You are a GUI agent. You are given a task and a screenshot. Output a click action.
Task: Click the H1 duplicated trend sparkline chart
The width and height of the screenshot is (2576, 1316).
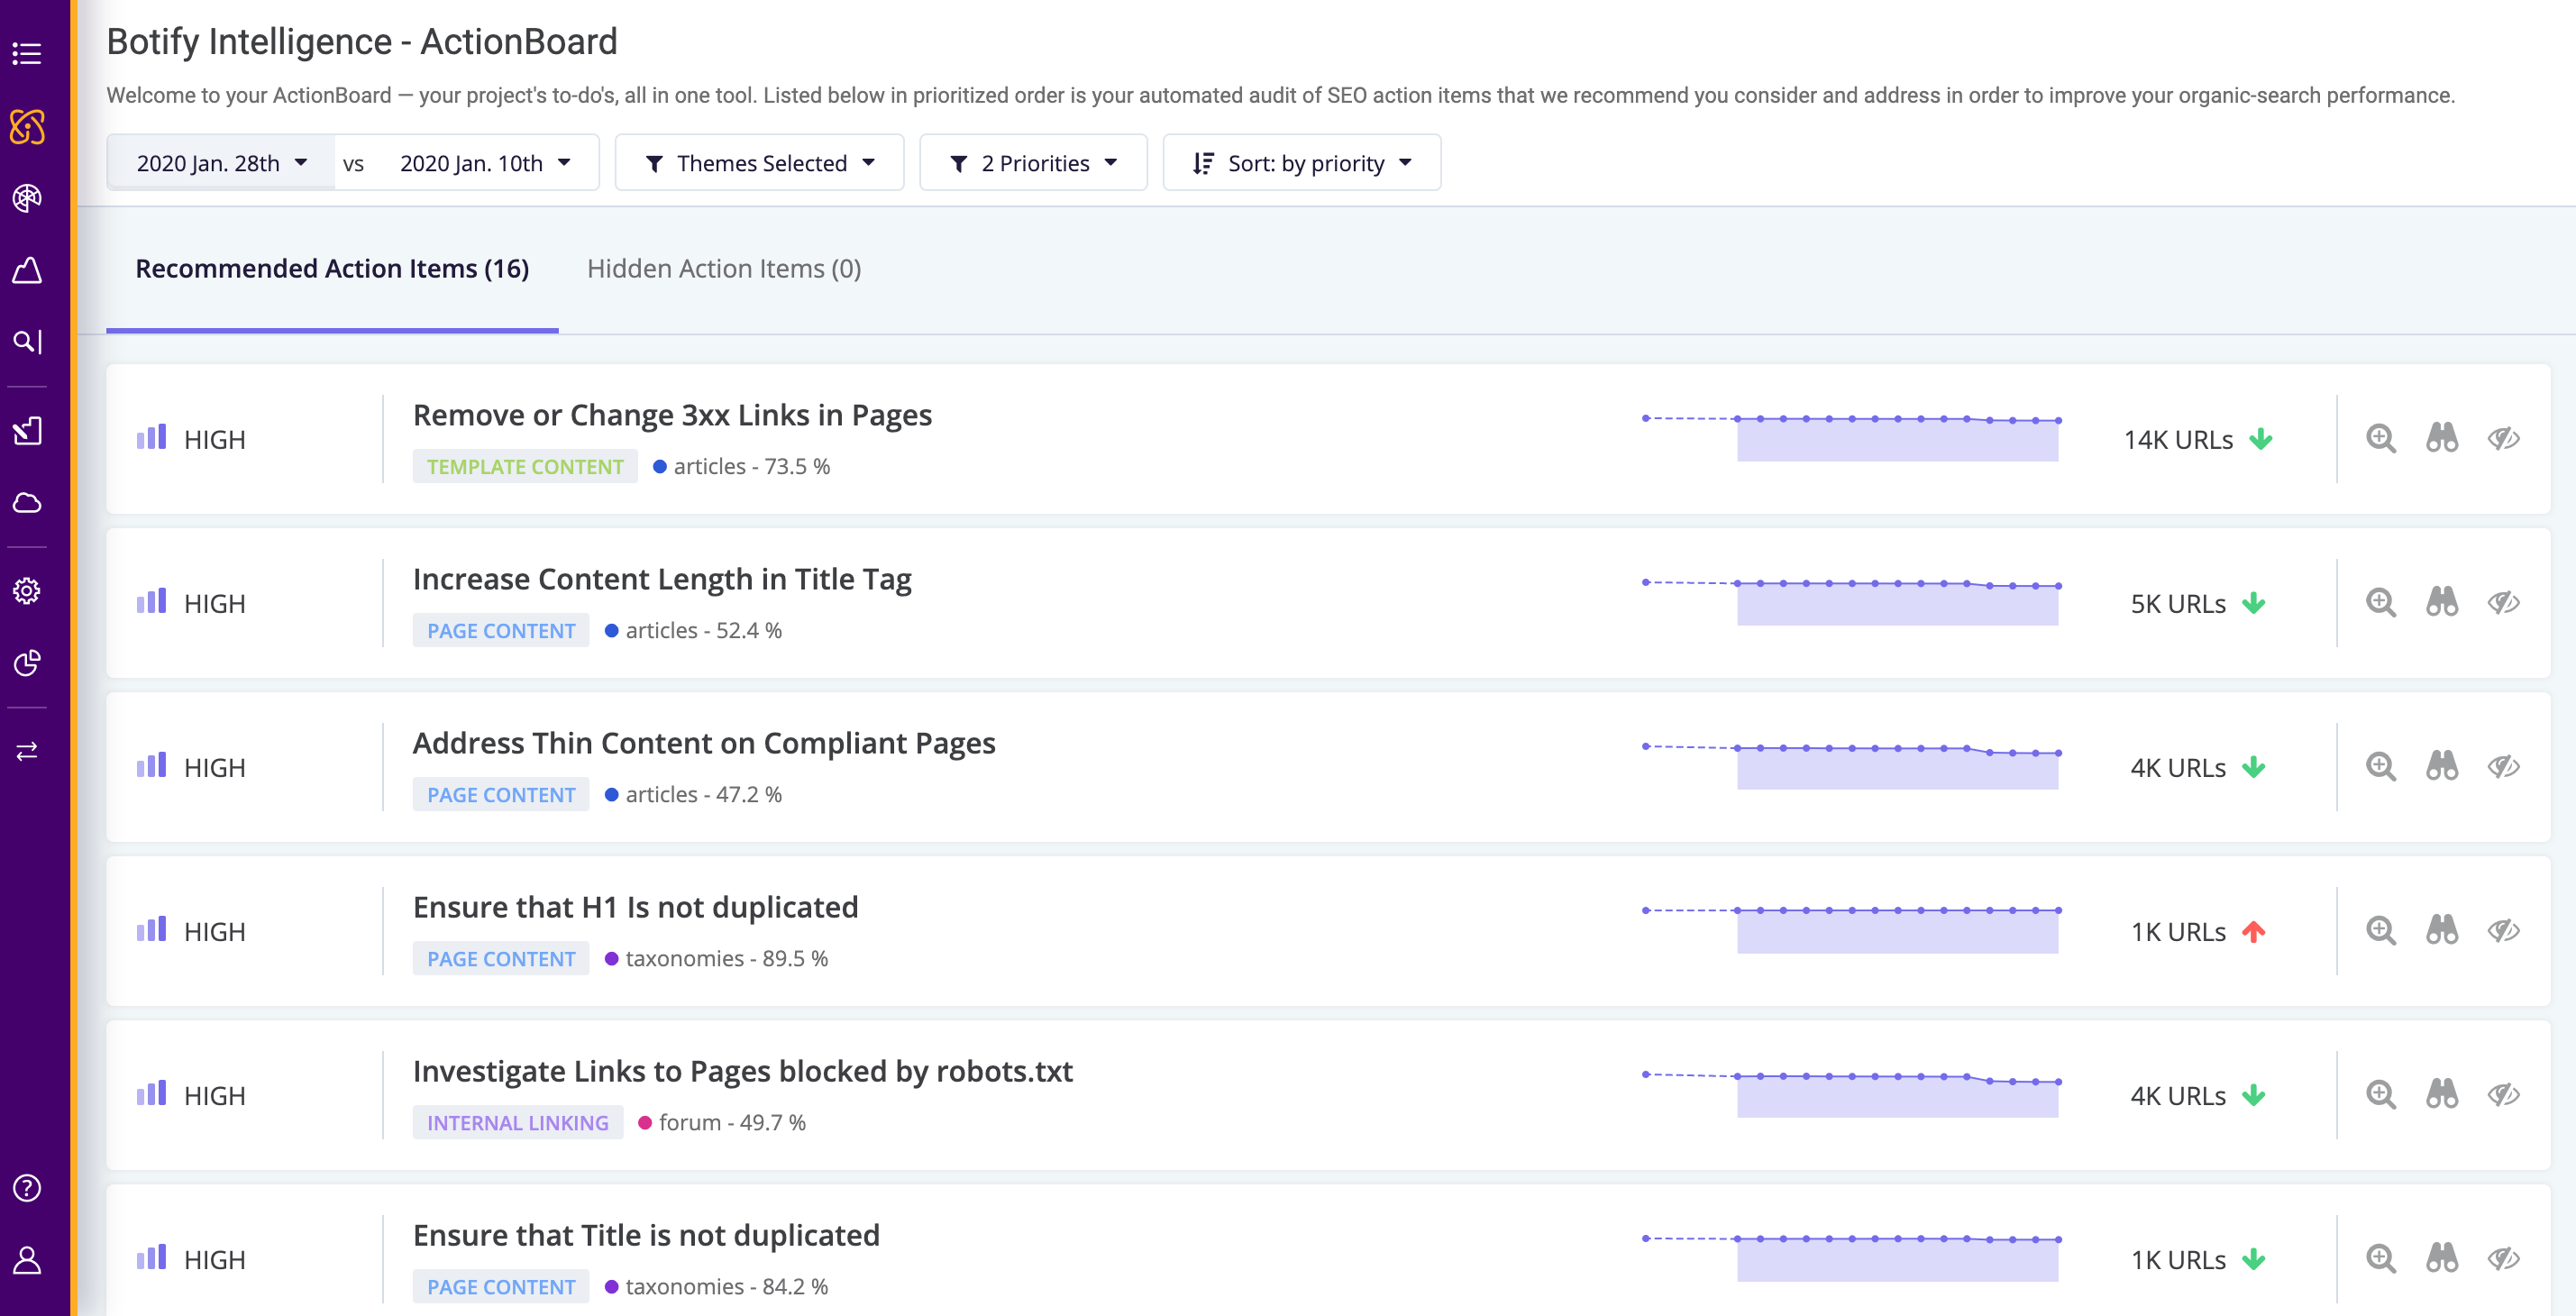[x=1852, y=929]
